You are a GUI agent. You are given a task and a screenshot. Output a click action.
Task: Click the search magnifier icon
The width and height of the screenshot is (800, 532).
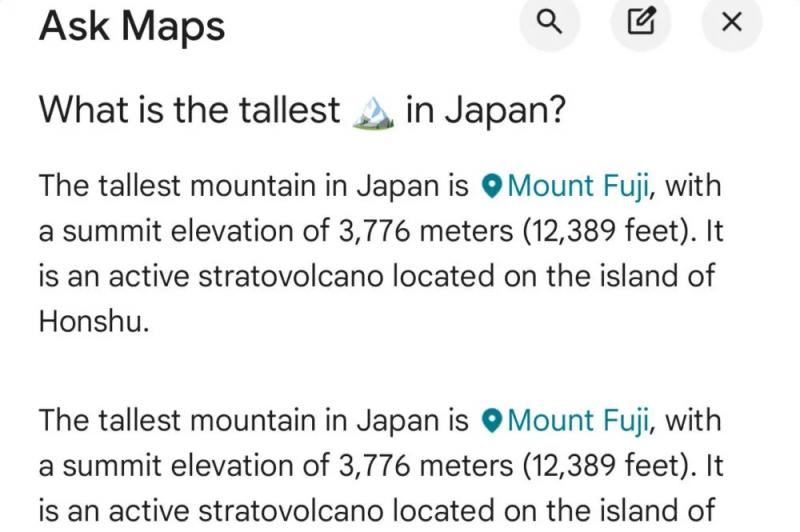click(x=548, y=22)
